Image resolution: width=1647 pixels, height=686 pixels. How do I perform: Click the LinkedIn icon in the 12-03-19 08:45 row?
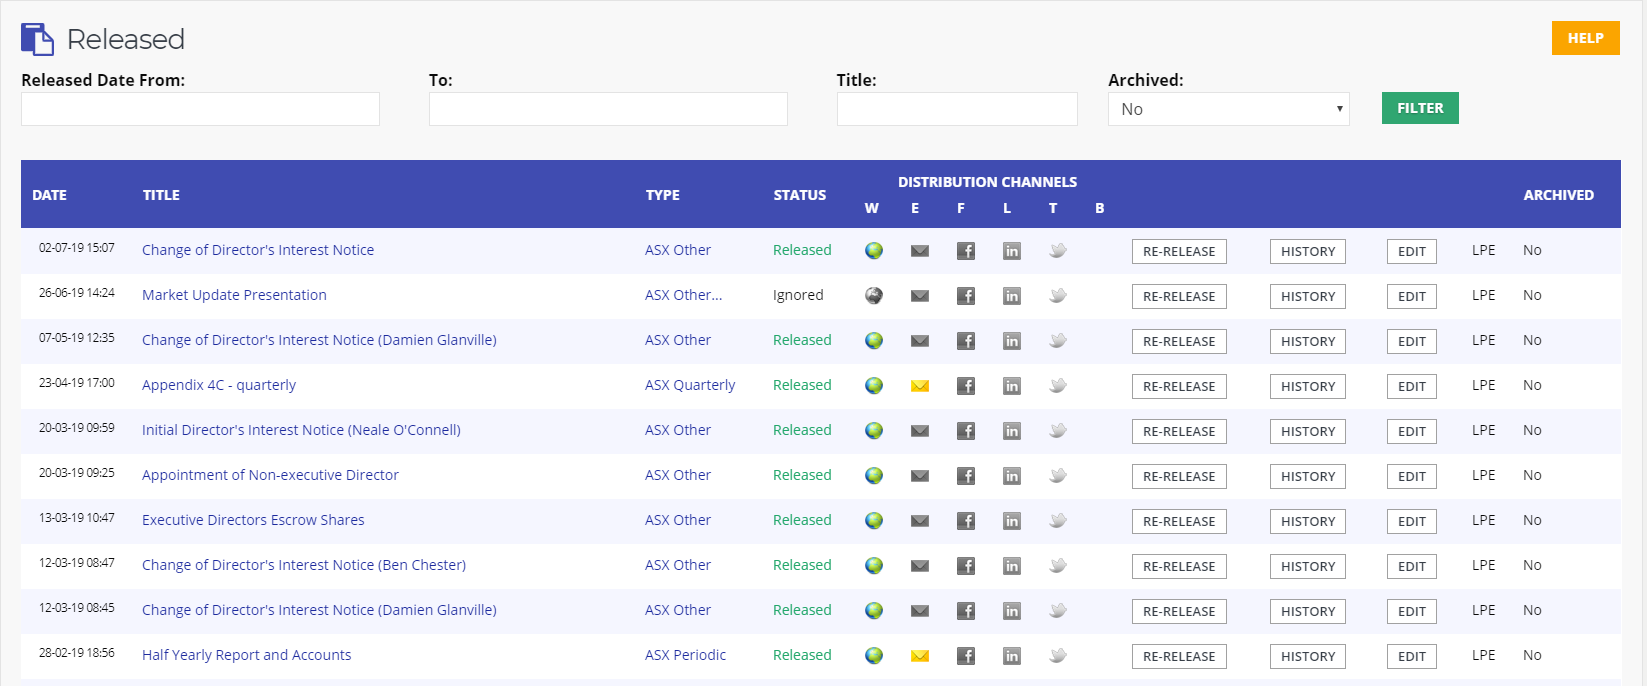pyautogui.click(x=1012, y=611)
